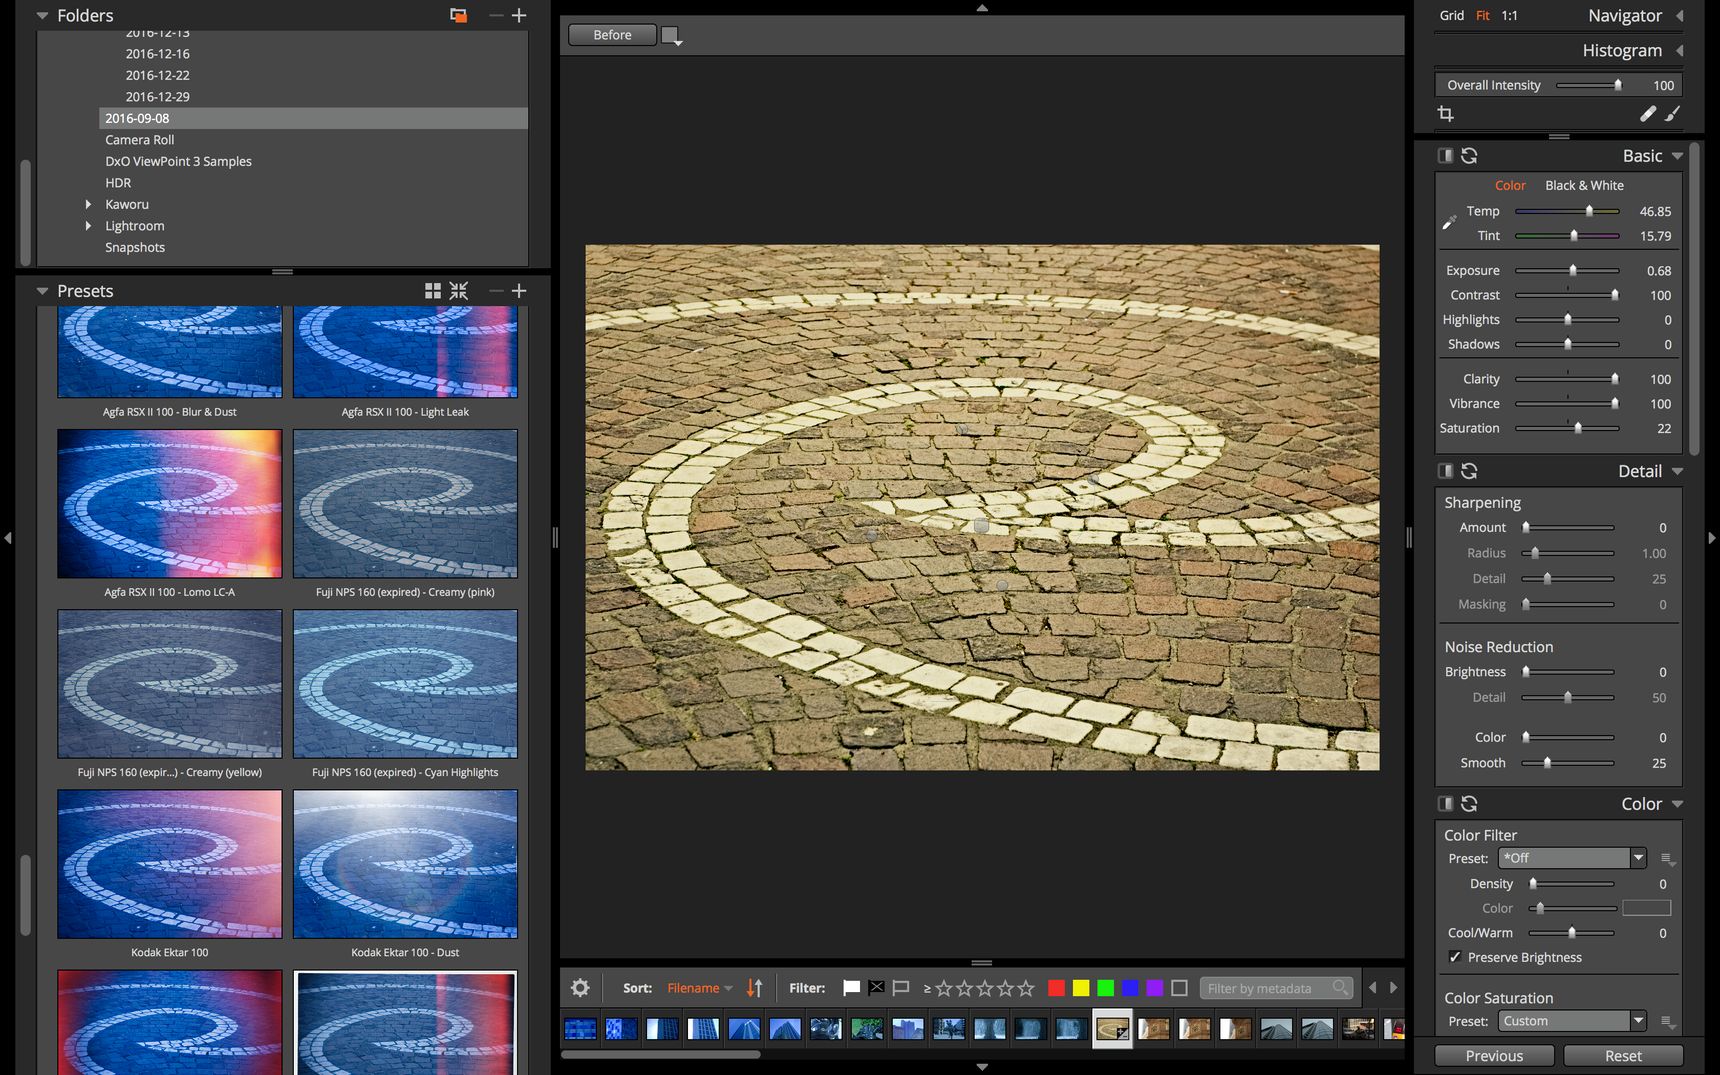Click the Before button

point(612,35)
